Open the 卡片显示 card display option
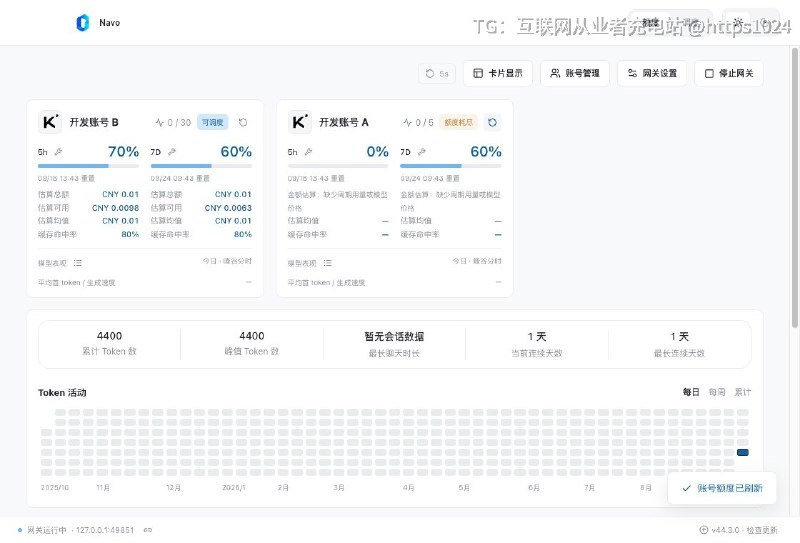Screen dimensions: 800x543 click(x=498, y=73)
